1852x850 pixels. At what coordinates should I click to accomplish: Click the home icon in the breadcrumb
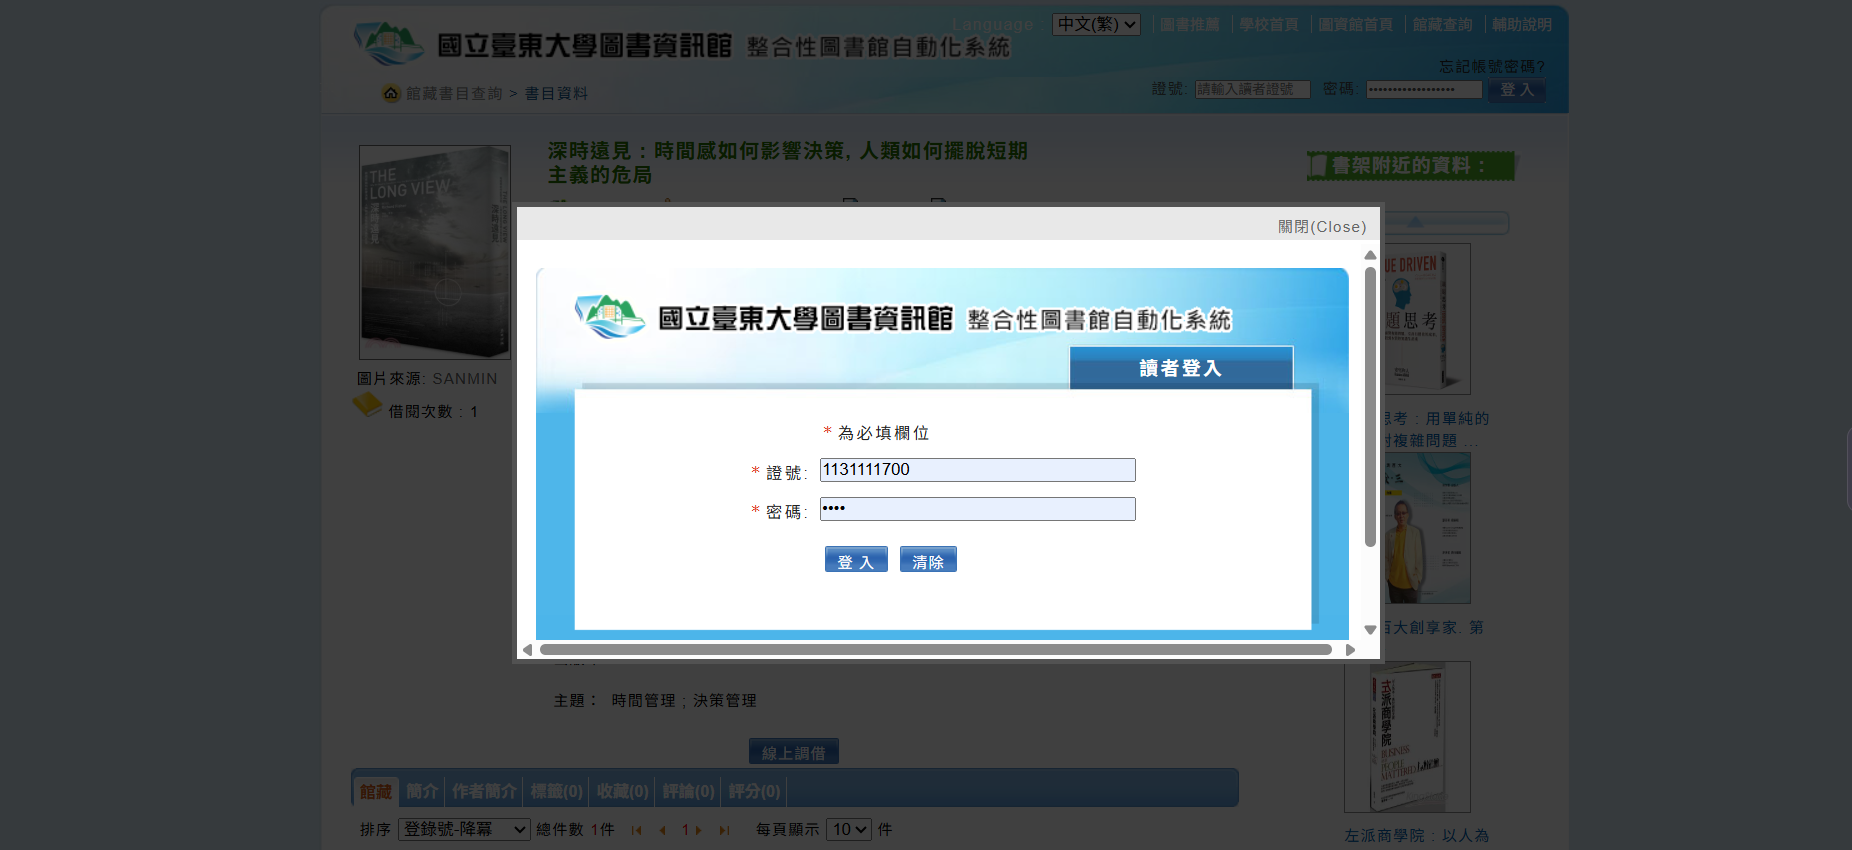pos(391,93)
